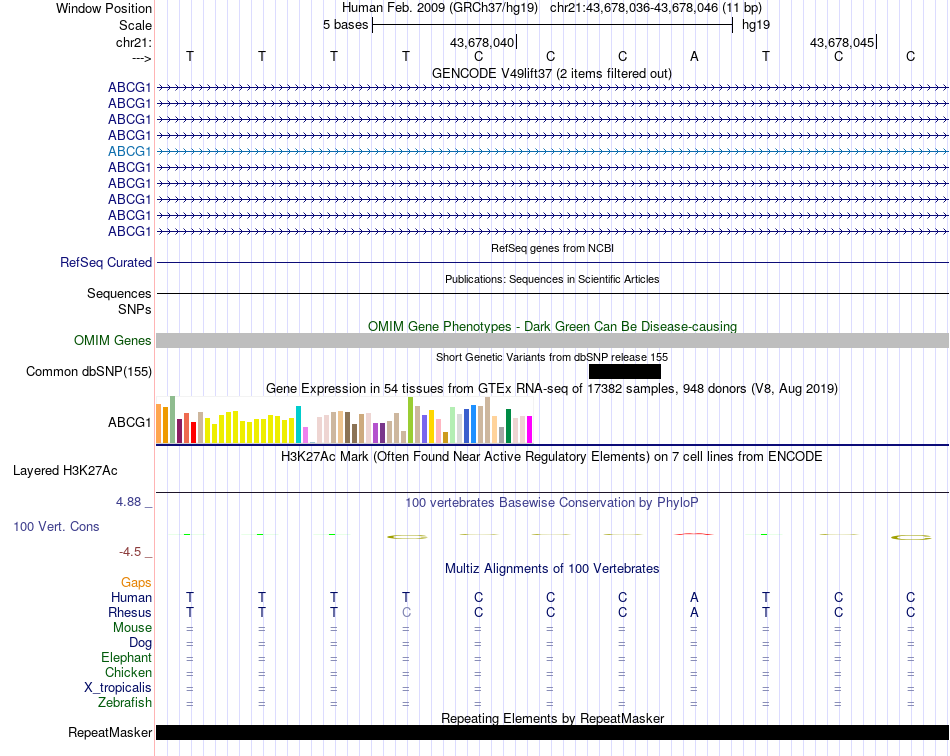This screenshot has height=756, width=950.
Task: Click the gray OMIM Genes bar
Action: (553, 340)
